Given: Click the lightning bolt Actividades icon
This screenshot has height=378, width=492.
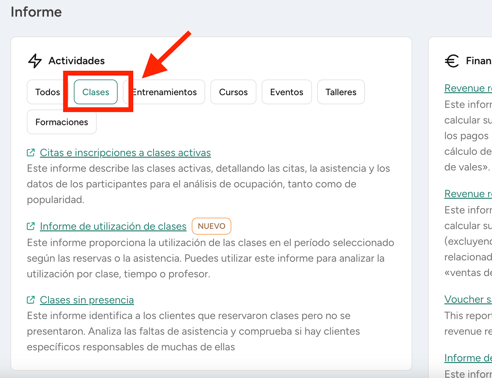Looking at the screenshot, I should (x=35, y=61).
